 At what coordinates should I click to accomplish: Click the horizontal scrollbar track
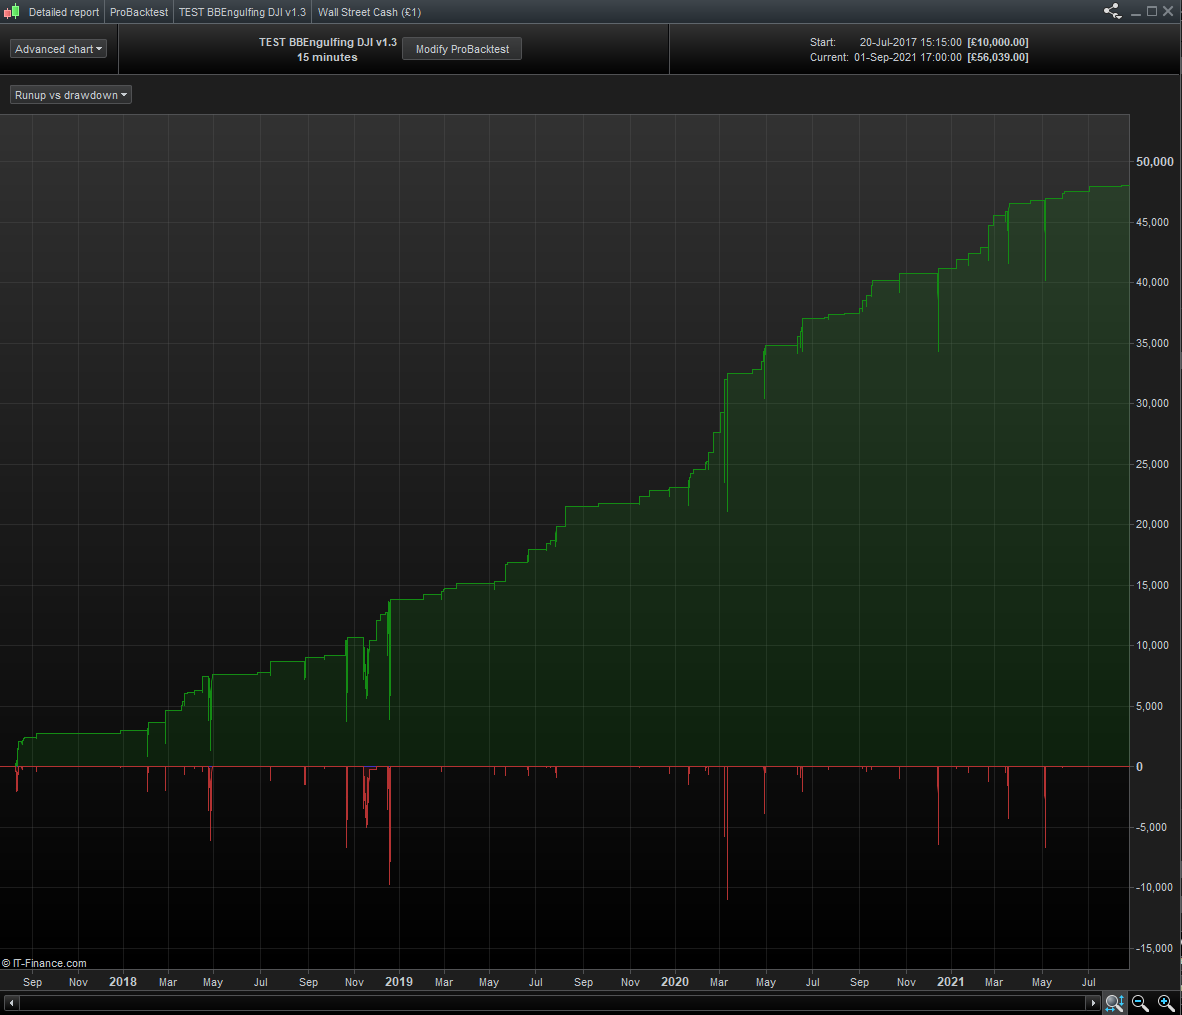click(x=550, y=1002)
